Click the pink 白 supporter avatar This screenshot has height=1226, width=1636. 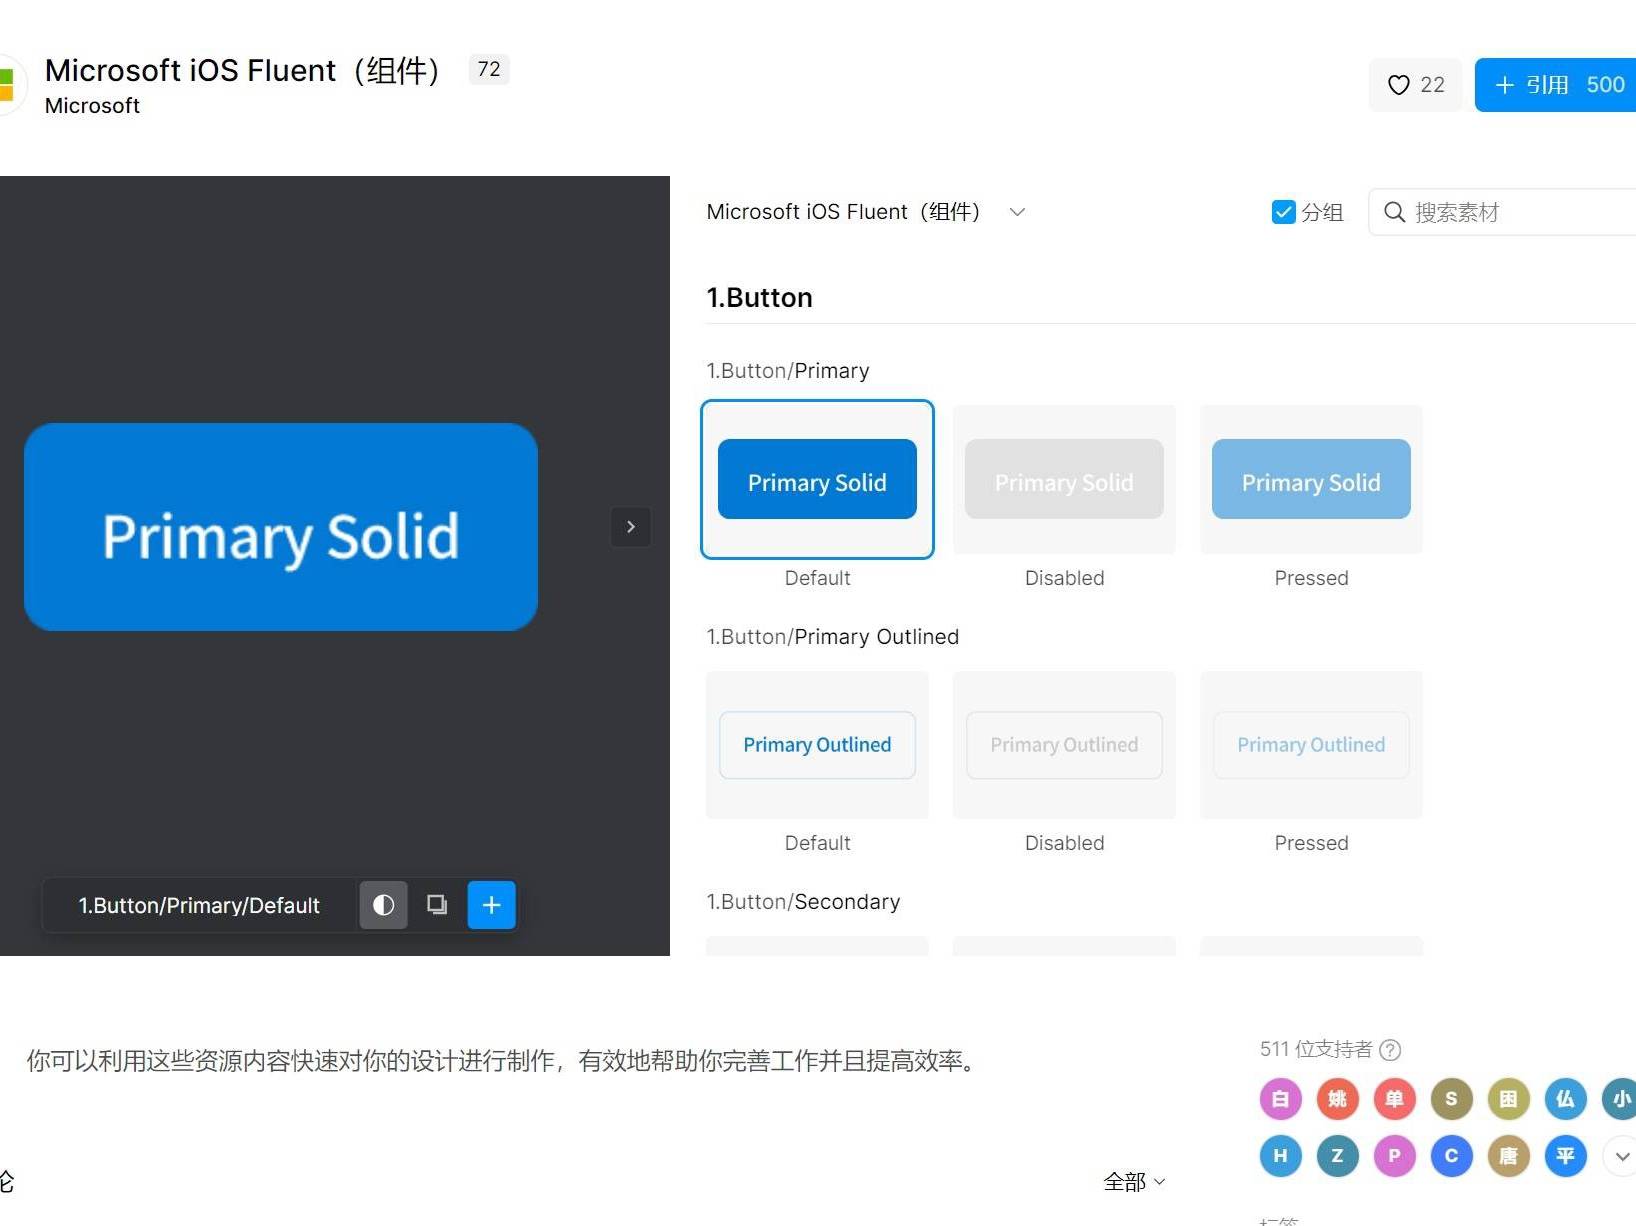pos(1280,1099)
